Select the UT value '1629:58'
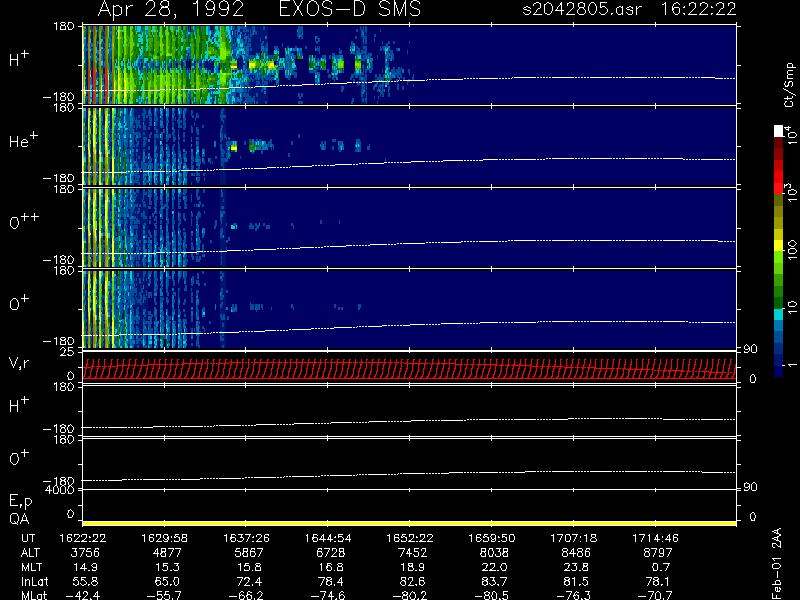 click(x=164, y=538)
